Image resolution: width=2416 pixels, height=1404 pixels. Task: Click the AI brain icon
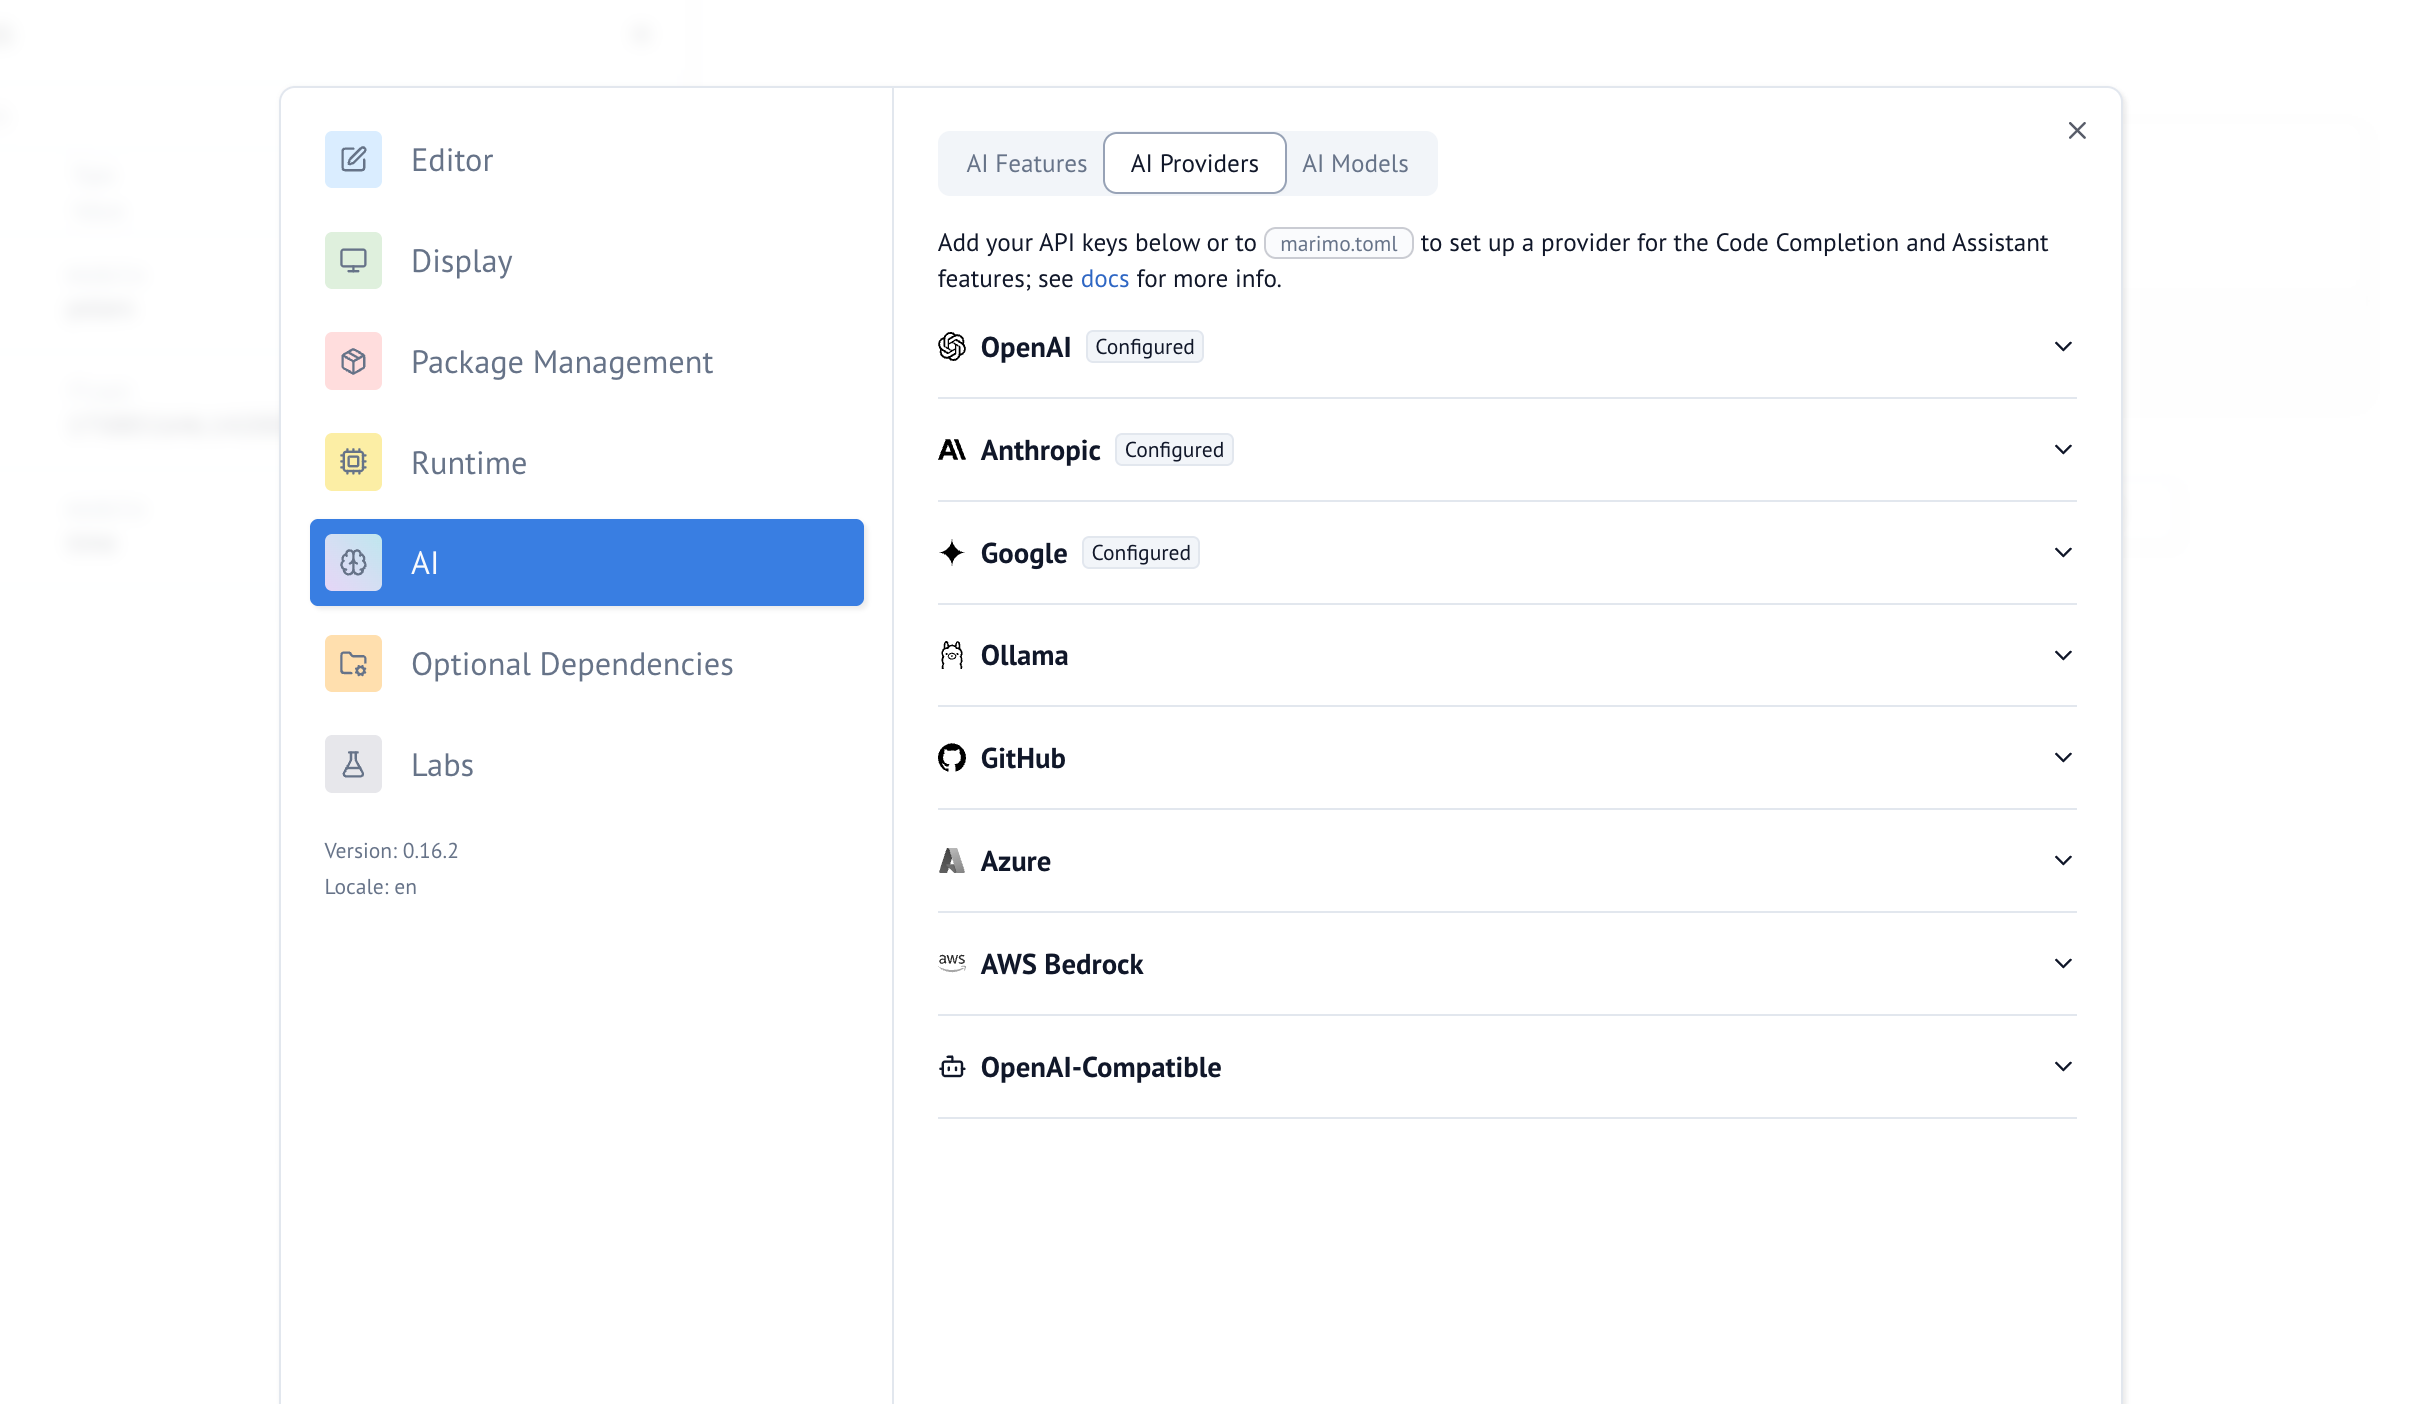[x=353, y=563]
